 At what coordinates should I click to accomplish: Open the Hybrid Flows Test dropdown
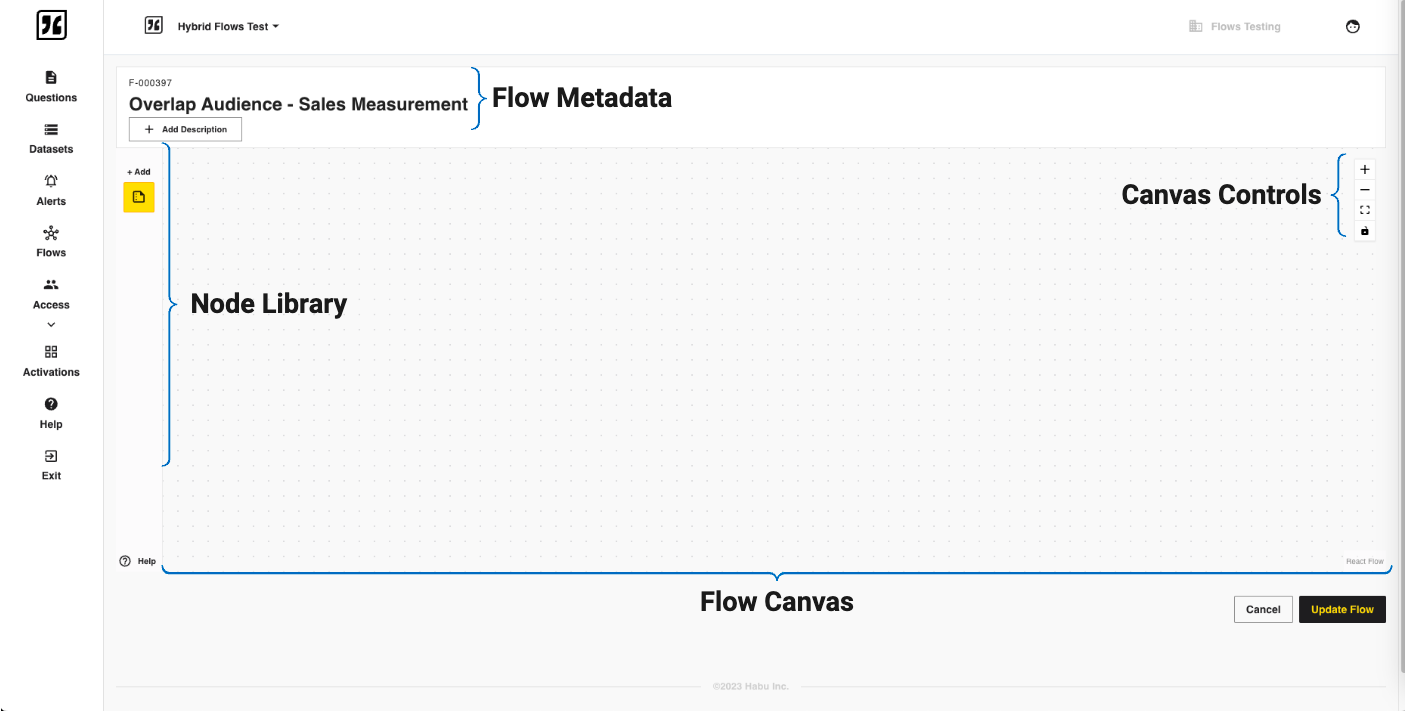[x=228, y=27]
